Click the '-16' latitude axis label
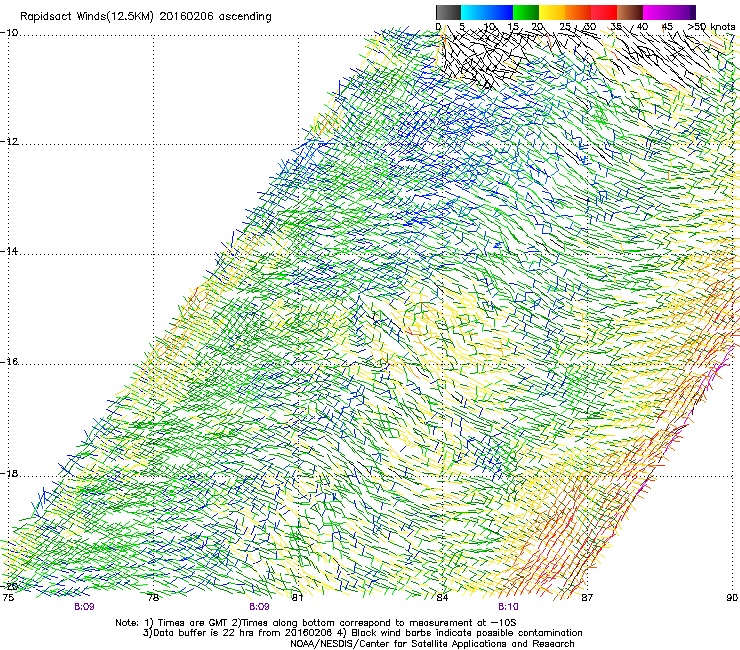Image resolution: width=740 pixels, height=650 pixels. [x=9, y=362]
